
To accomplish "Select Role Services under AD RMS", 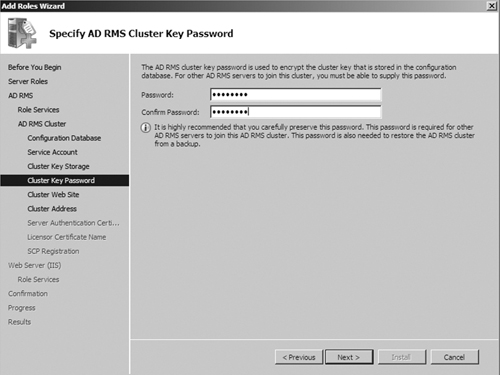I will (38, 110).
